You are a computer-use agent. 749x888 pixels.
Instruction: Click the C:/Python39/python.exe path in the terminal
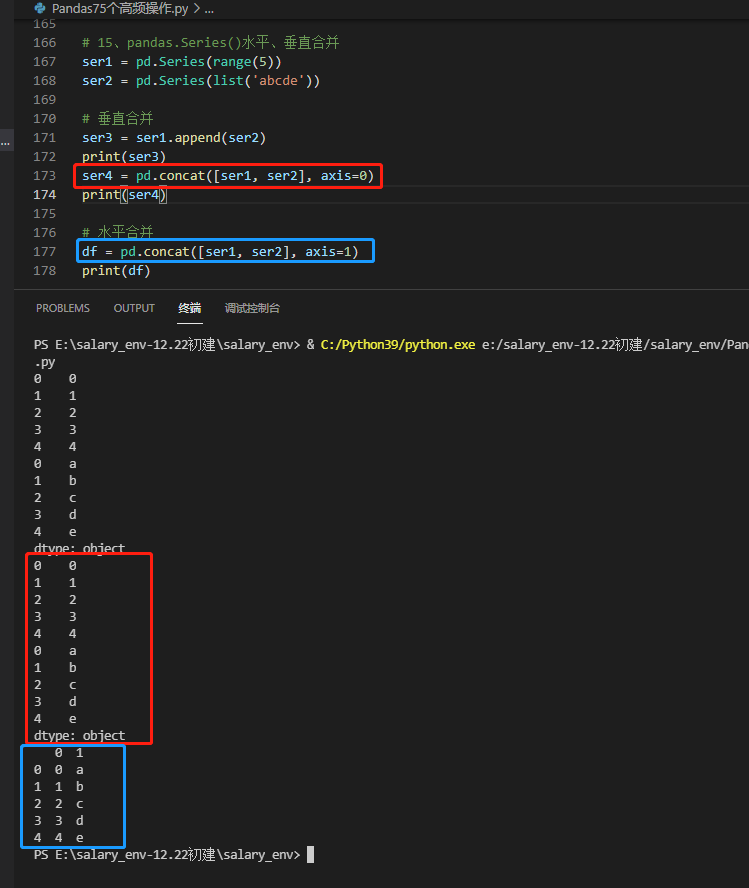pos(397,344)
